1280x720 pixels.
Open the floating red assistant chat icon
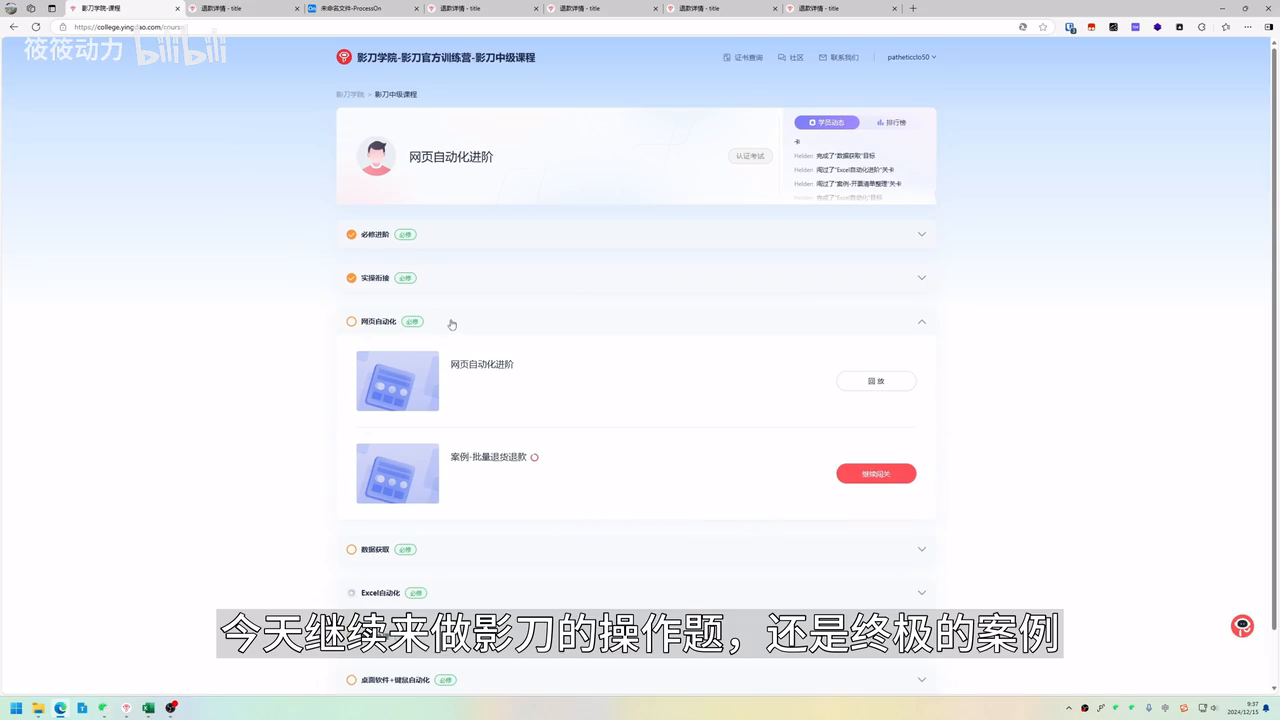[x=1242, y=626]
